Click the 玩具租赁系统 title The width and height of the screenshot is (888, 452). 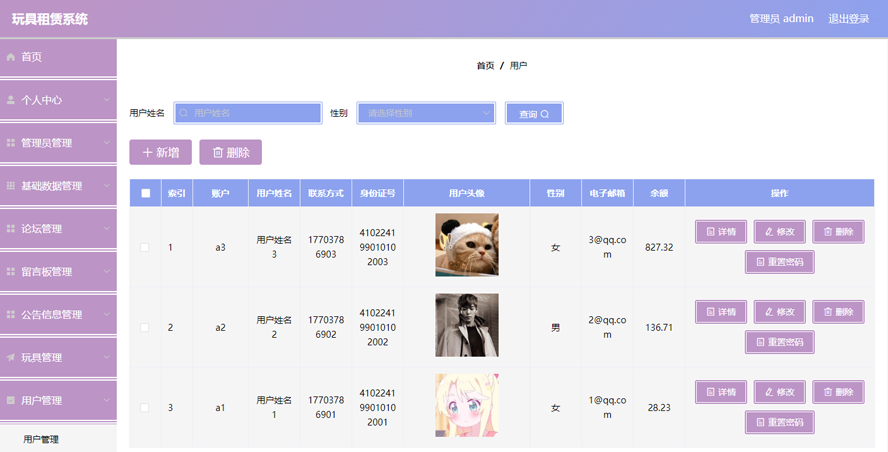click(50, 19)
